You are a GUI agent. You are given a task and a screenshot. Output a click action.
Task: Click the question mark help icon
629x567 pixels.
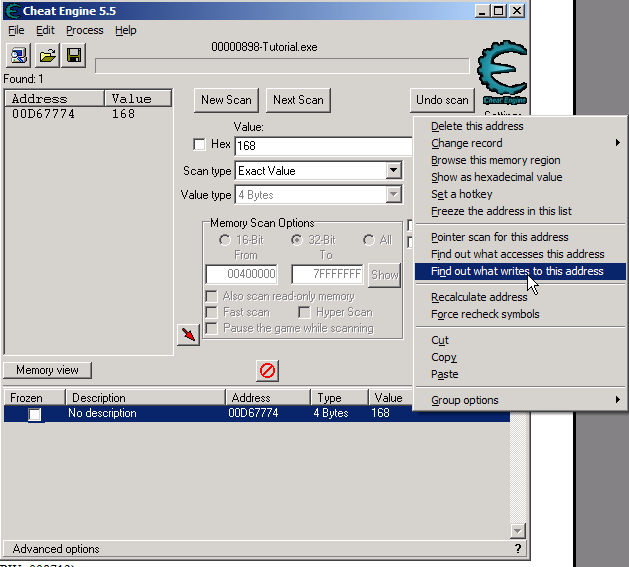coord(517,549)
